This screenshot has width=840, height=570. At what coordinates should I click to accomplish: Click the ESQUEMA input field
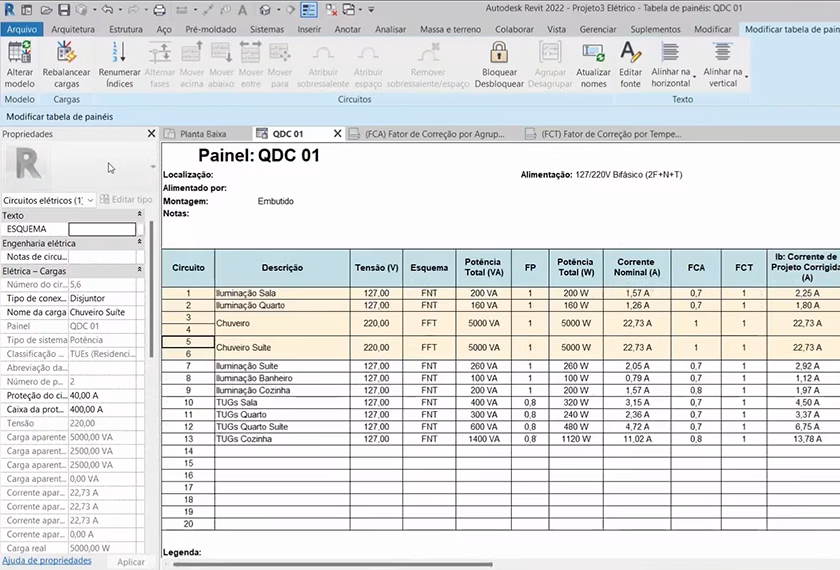tap(101, 229)
